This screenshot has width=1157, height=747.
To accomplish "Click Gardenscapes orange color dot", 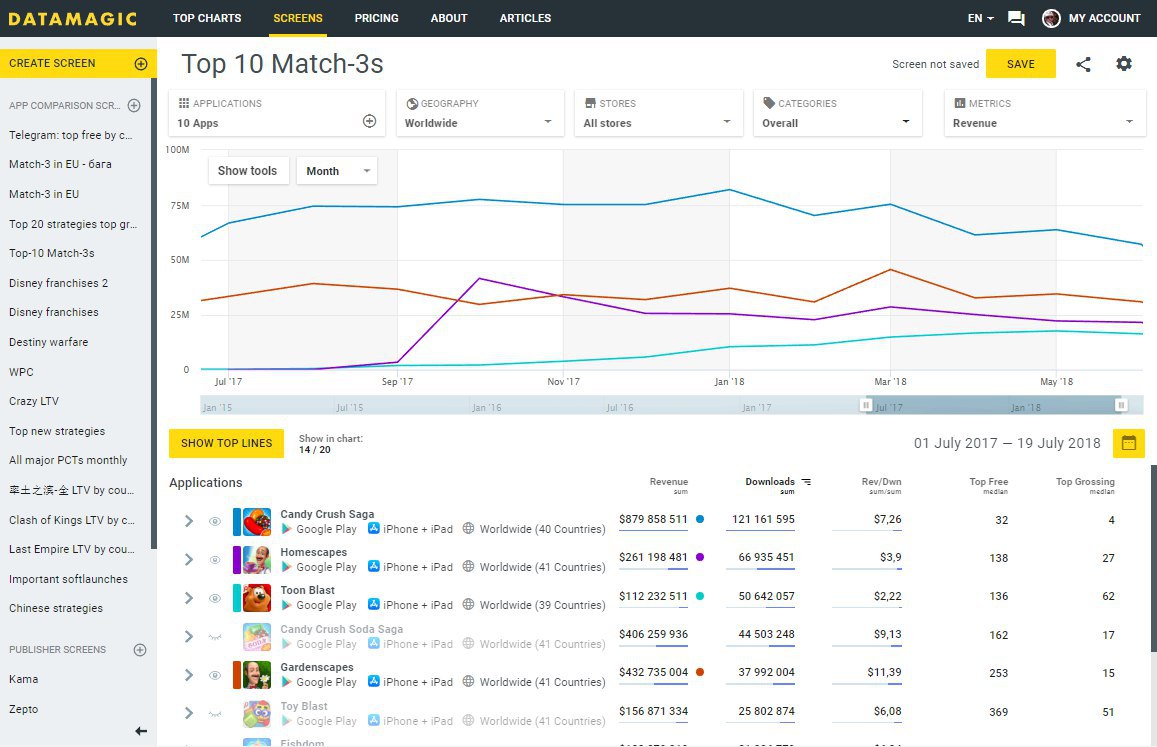I will (x=700, y=673).
